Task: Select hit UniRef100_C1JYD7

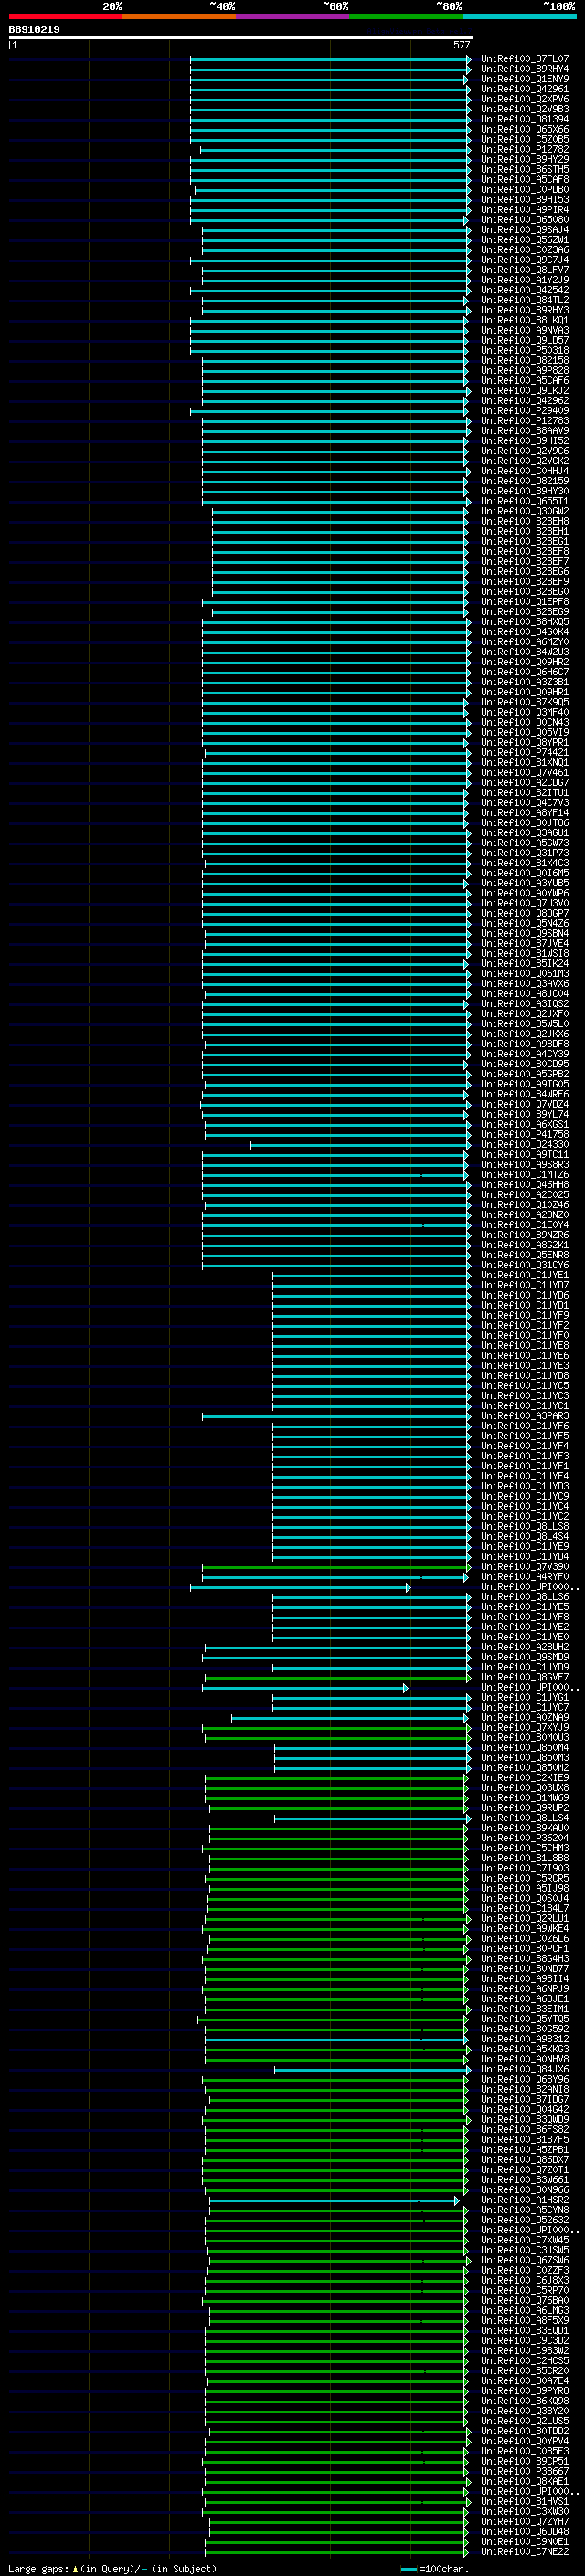Action: pyautogui.click(x=524, y=1285)
